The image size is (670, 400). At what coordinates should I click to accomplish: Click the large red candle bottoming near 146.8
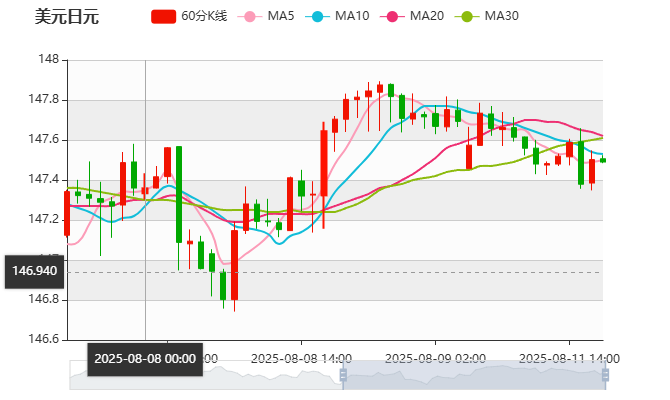pos(235,265)
